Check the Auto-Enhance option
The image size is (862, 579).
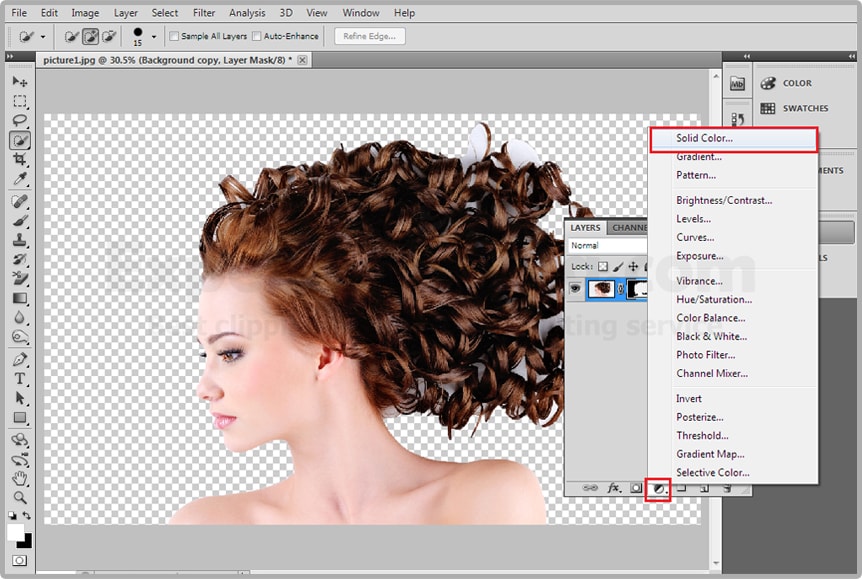pos(257,37)
